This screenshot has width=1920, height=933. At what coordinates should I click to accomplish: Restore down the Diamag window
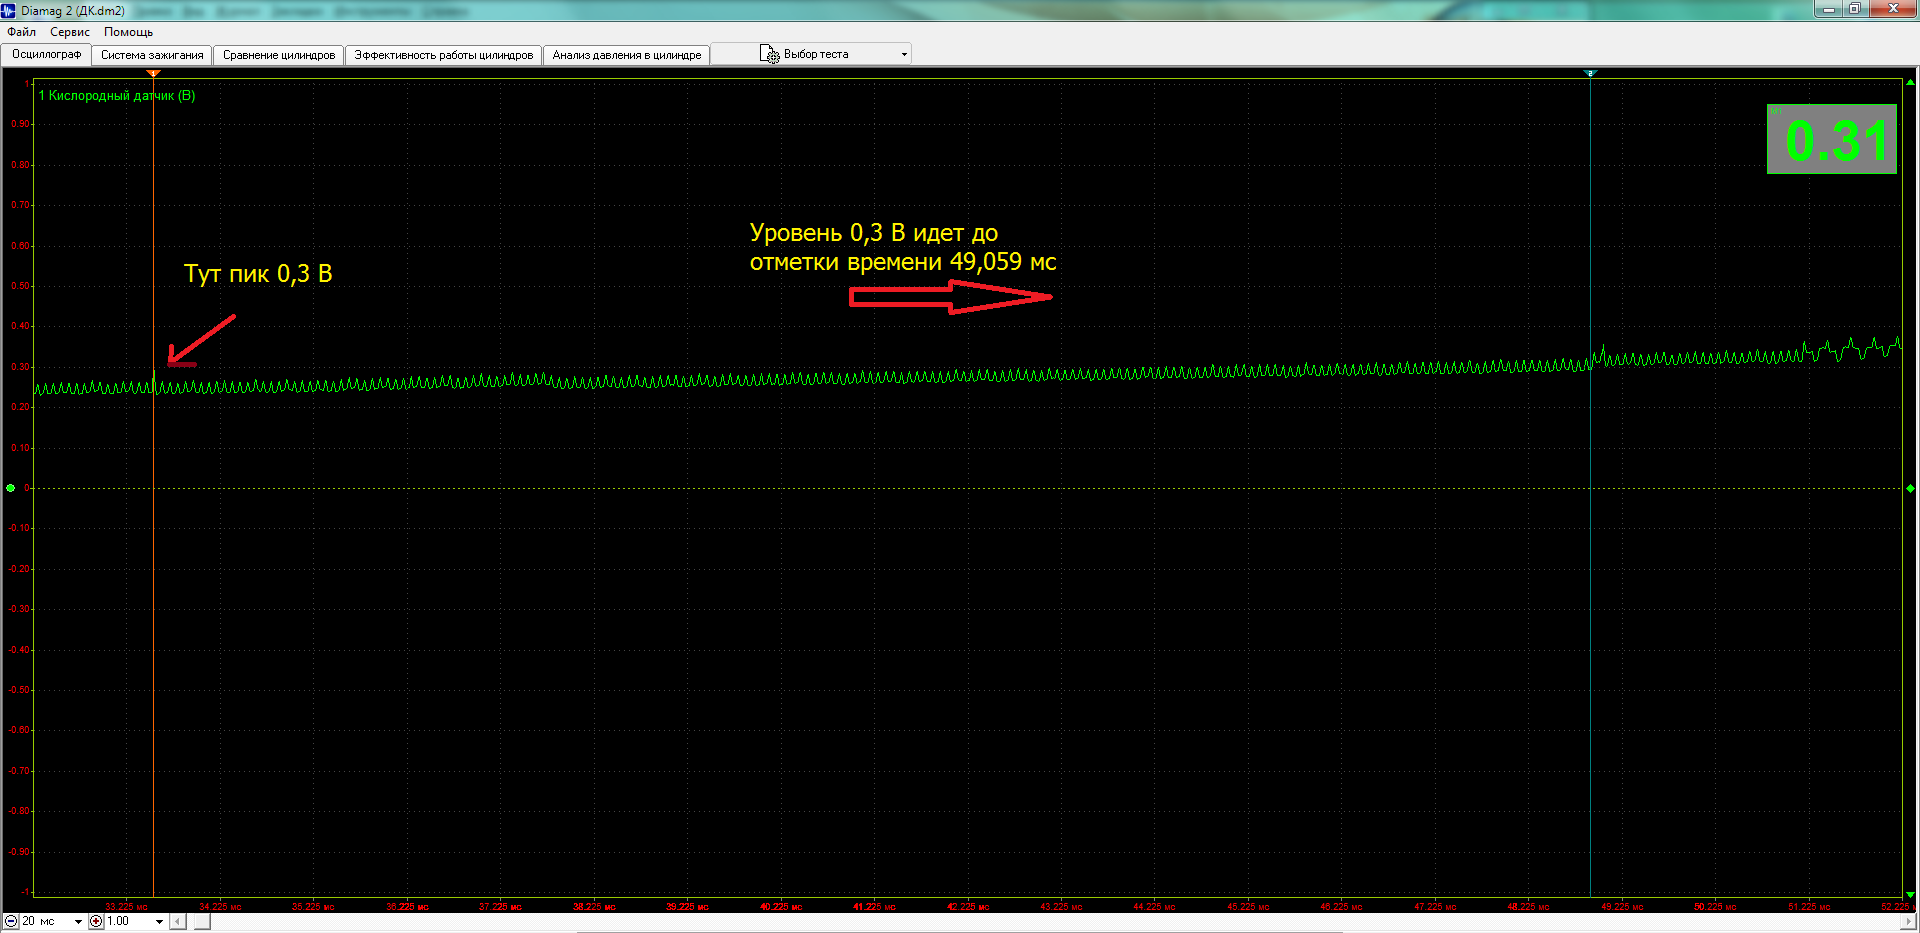(1854, 8)
